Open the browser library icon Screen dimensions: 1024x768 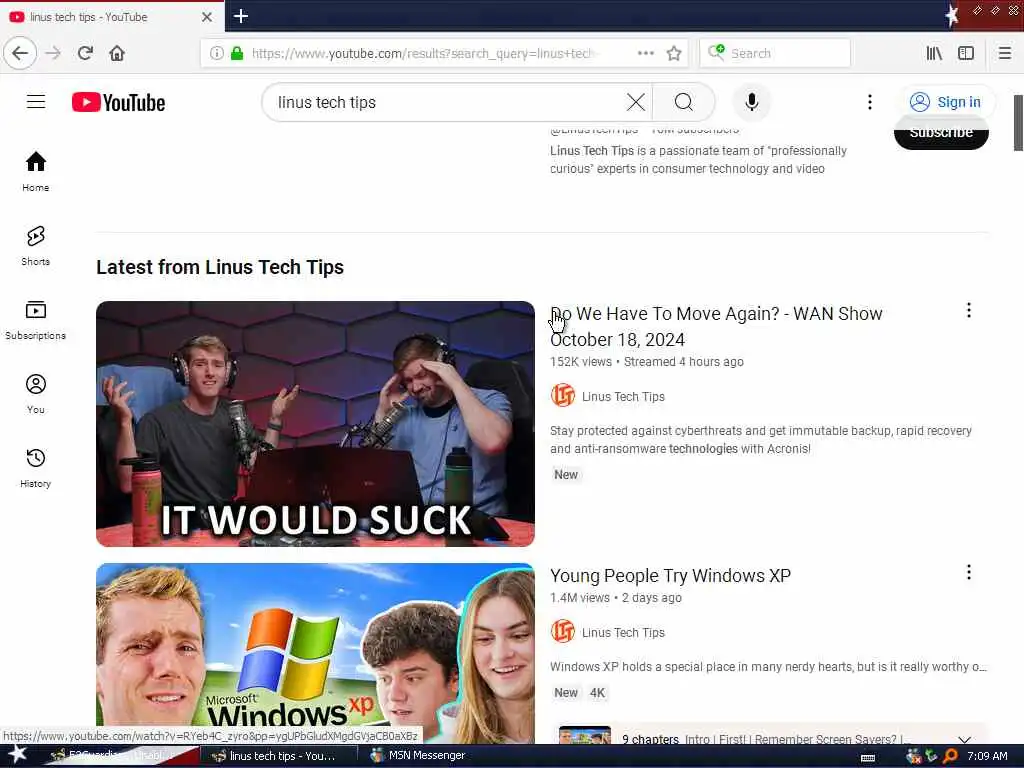click(x=934, y=54)
